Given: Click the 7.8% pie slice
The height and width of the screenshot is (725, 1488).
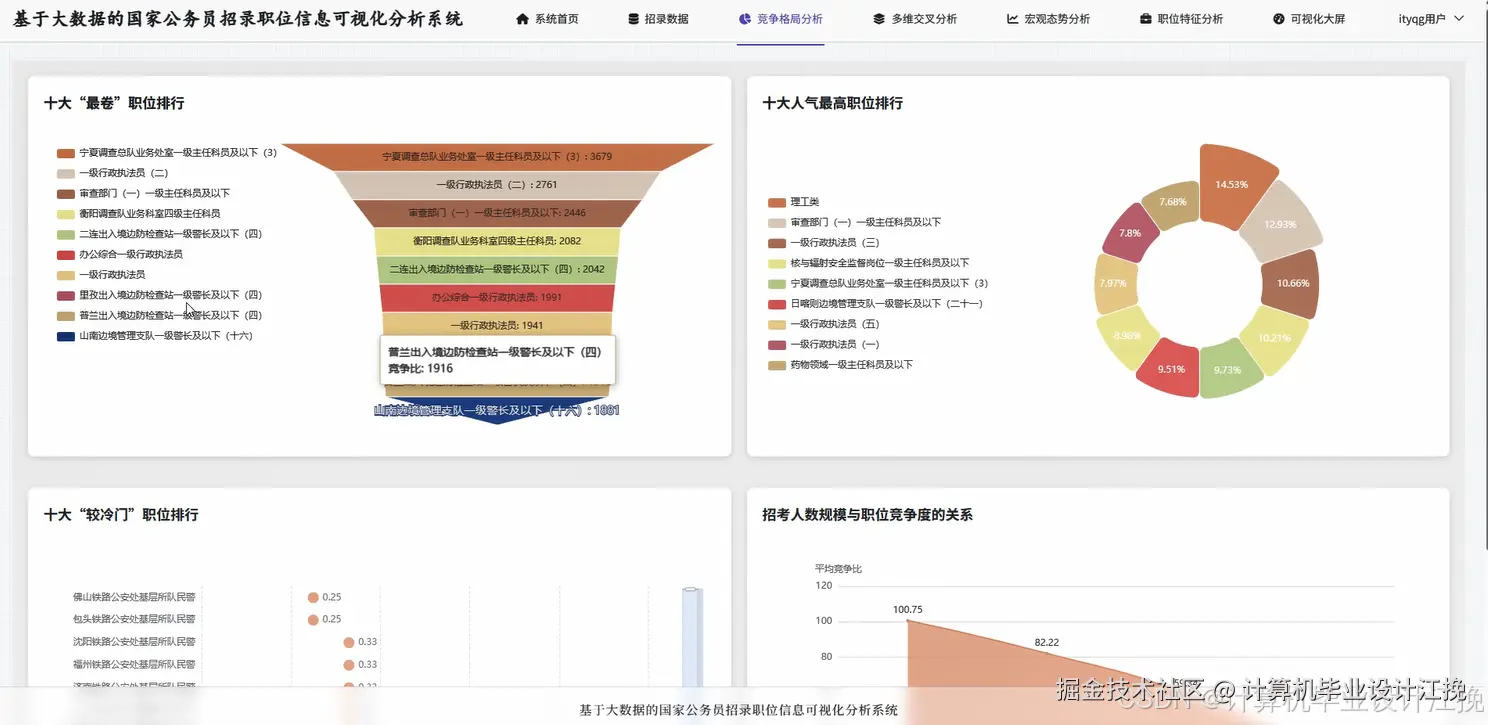Looking at the screenshot, I should [x=1129, y=233].
